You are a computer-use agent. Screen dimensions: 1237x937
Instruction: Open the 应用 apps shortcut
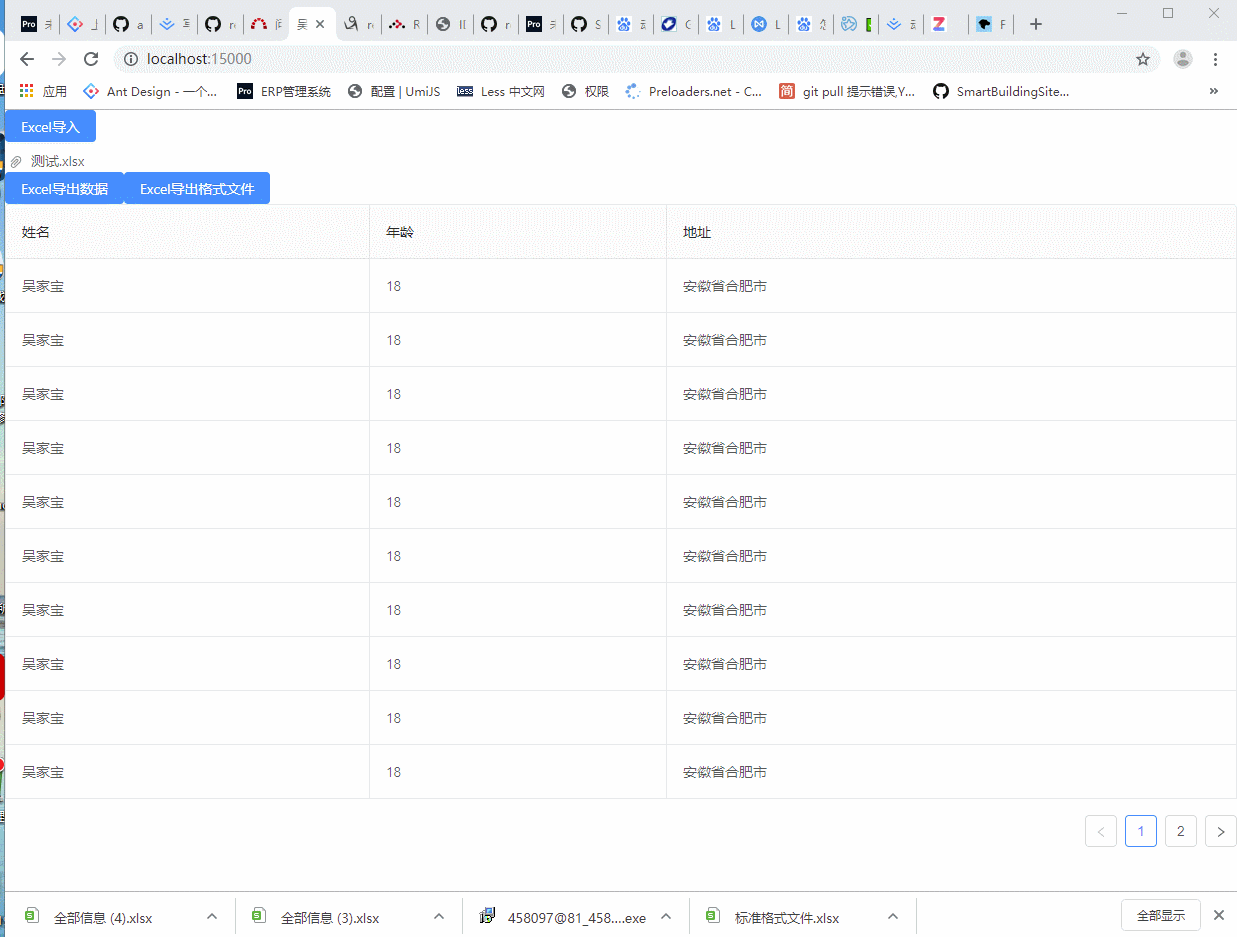click(x=43, y=91)
